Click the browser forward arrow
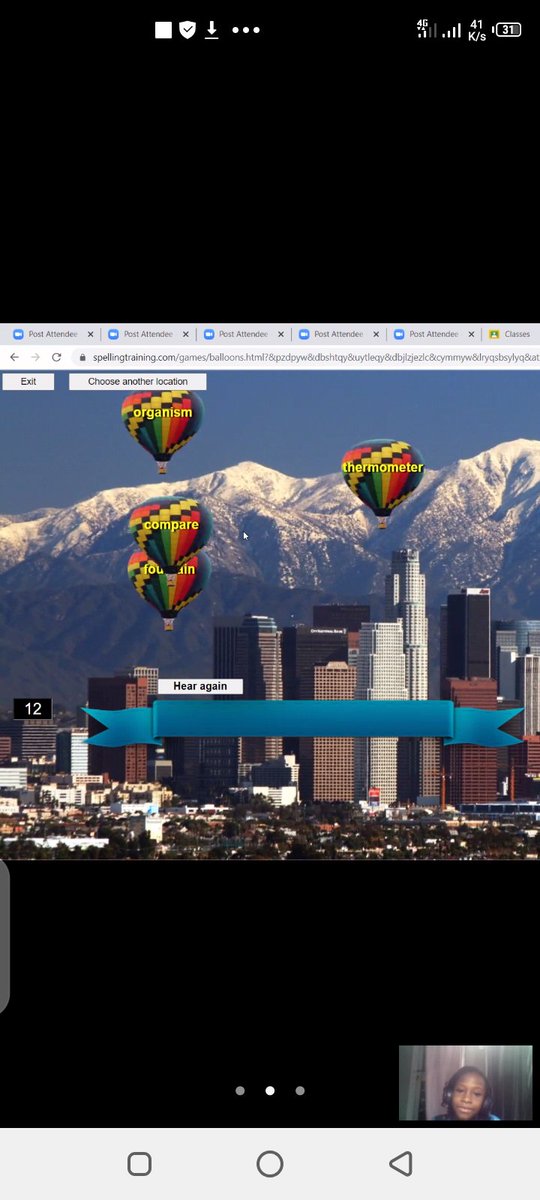This screenshot has height=1200, width=540. coord(35,357)
